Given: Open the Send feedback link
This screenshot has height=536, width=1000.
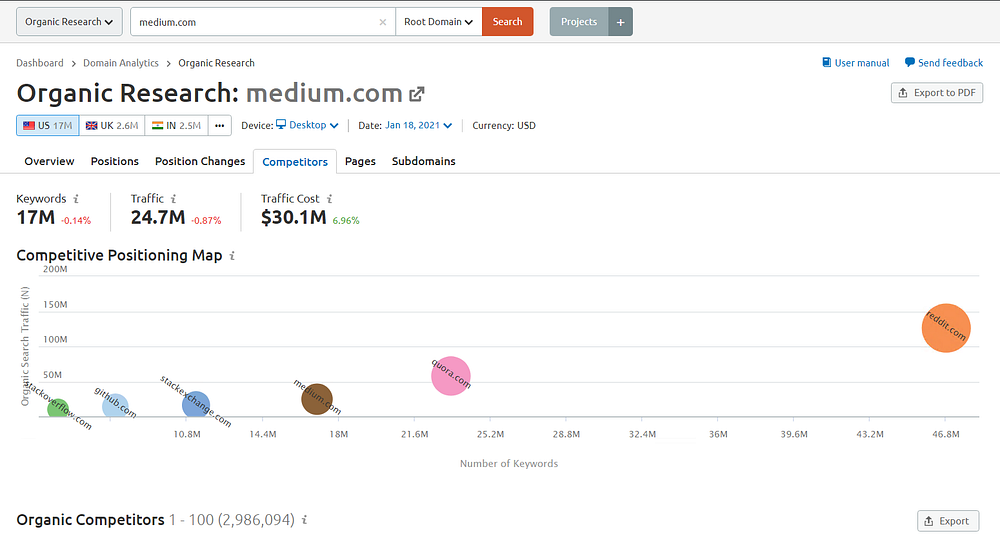Looking at the screenshot, I should coord(950,63).
